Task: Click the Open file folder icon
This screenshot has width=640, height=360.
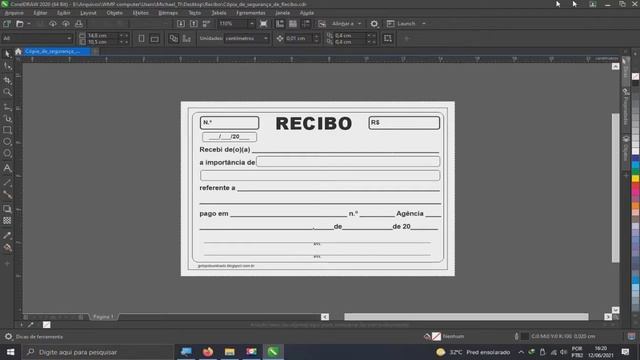Action: click(x=20, y=24)
